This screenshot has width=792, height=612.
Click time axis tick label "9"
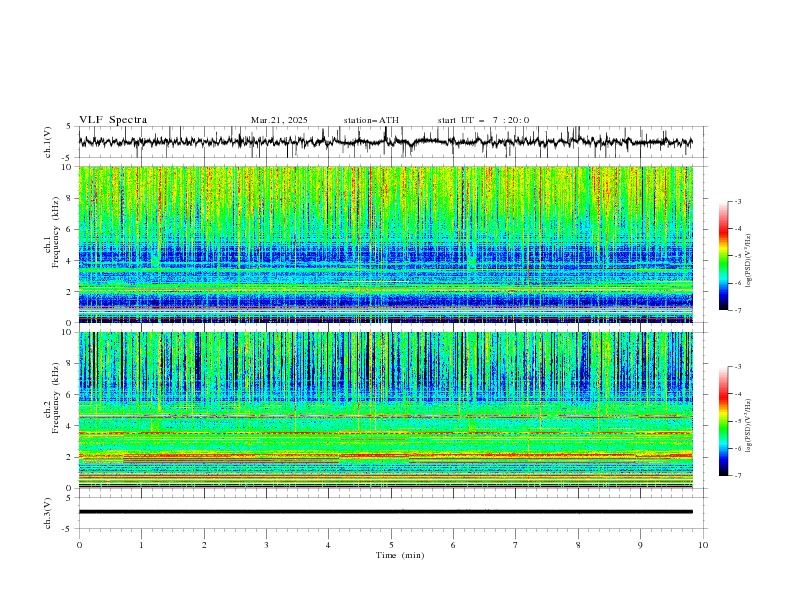tap(640, 545)
